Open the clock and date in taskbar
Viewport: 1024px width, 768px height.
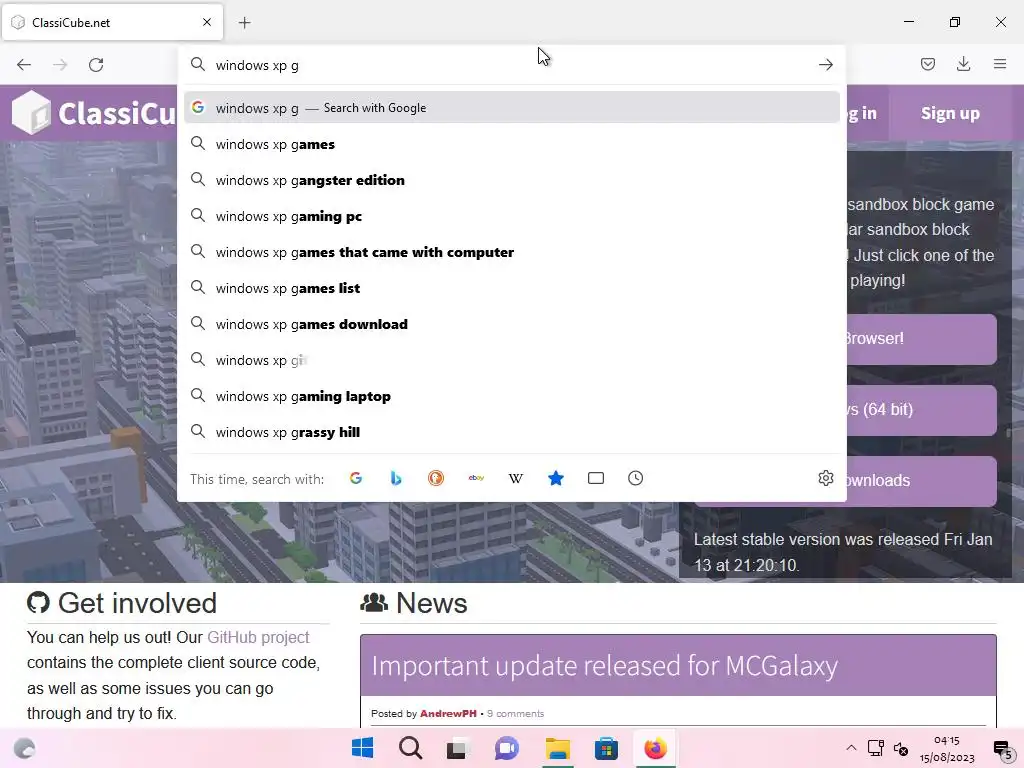947,749
